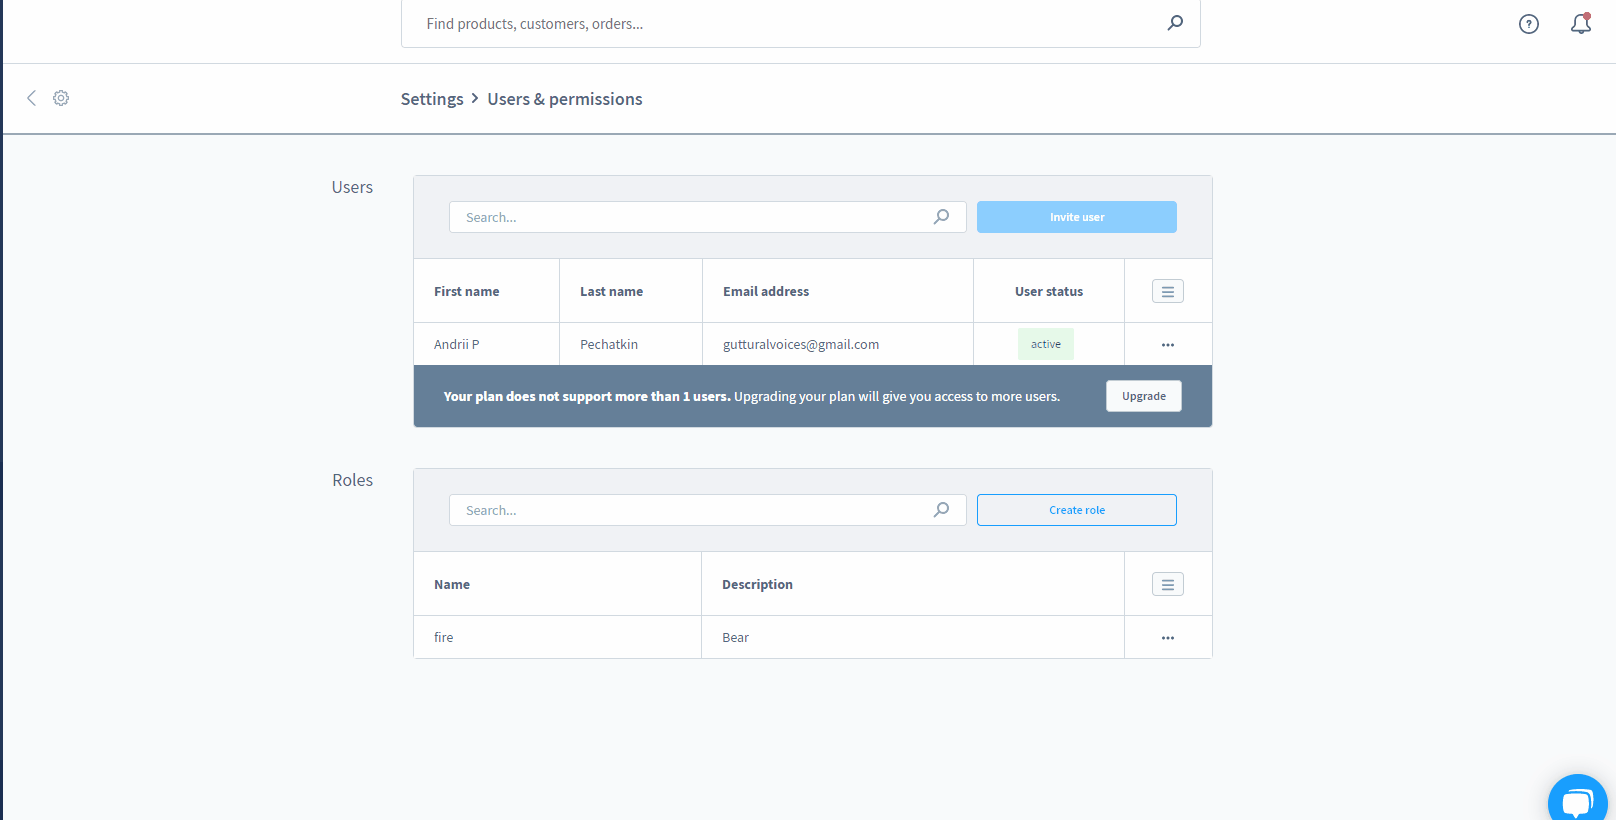The image size is (1616, 820).
Task: Click the Find products, customers, orders field
Action: pyautogui.click(x=780, y=24)
